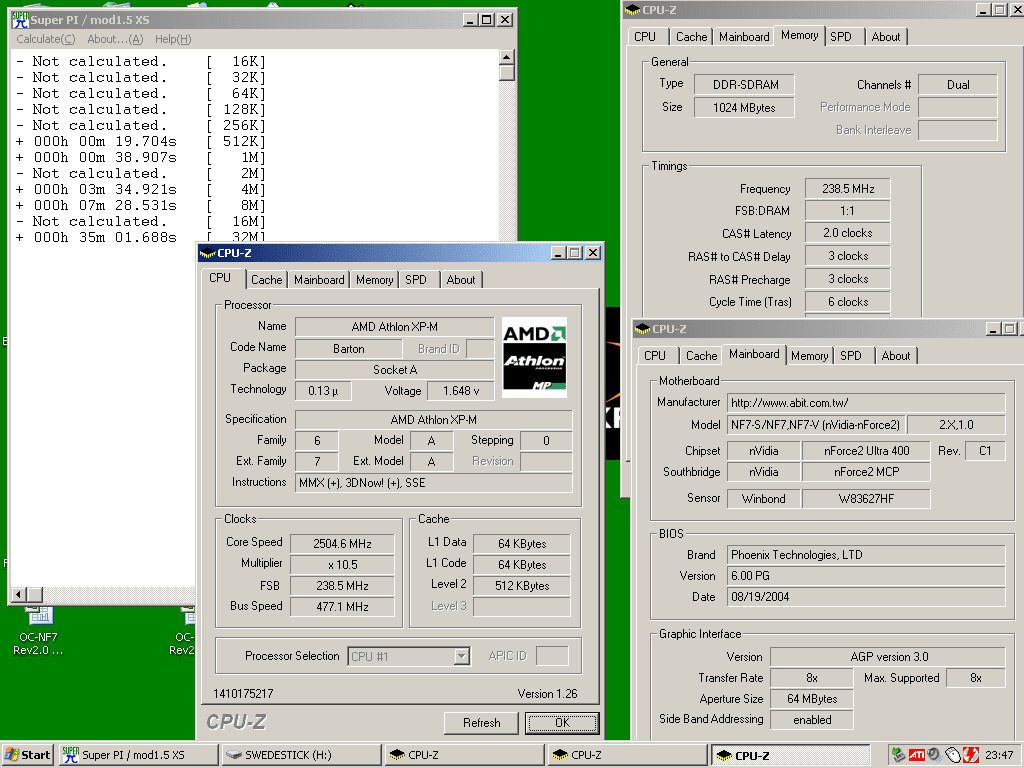
Task: Click the Channels # Dual value
Action: tap(958, 85)
